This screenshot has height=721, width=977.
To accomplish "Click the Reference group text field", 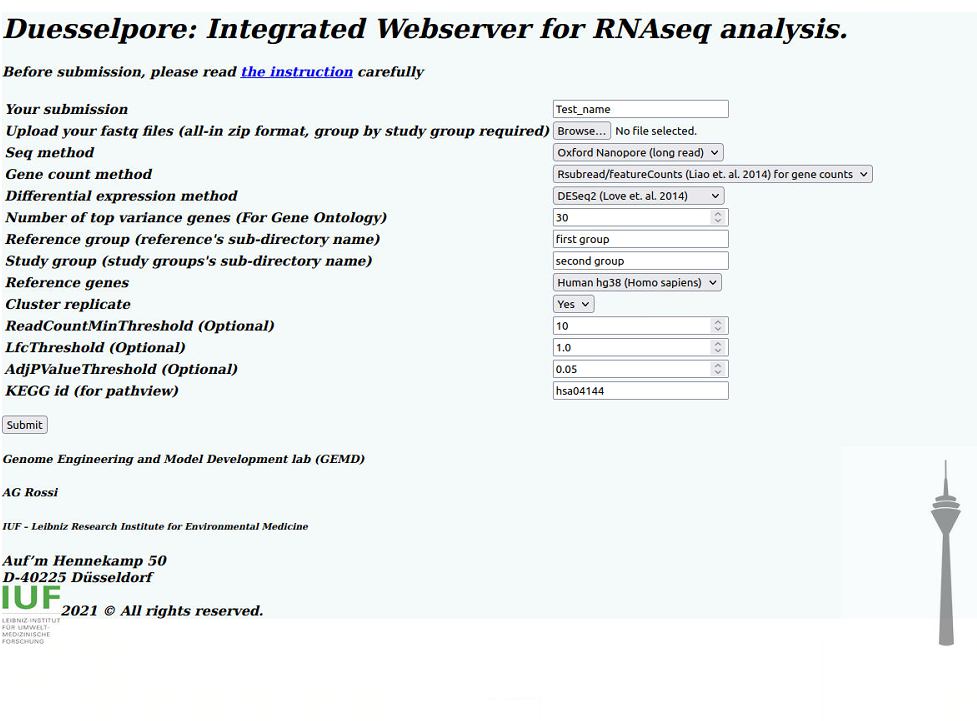I will [641, 239].
